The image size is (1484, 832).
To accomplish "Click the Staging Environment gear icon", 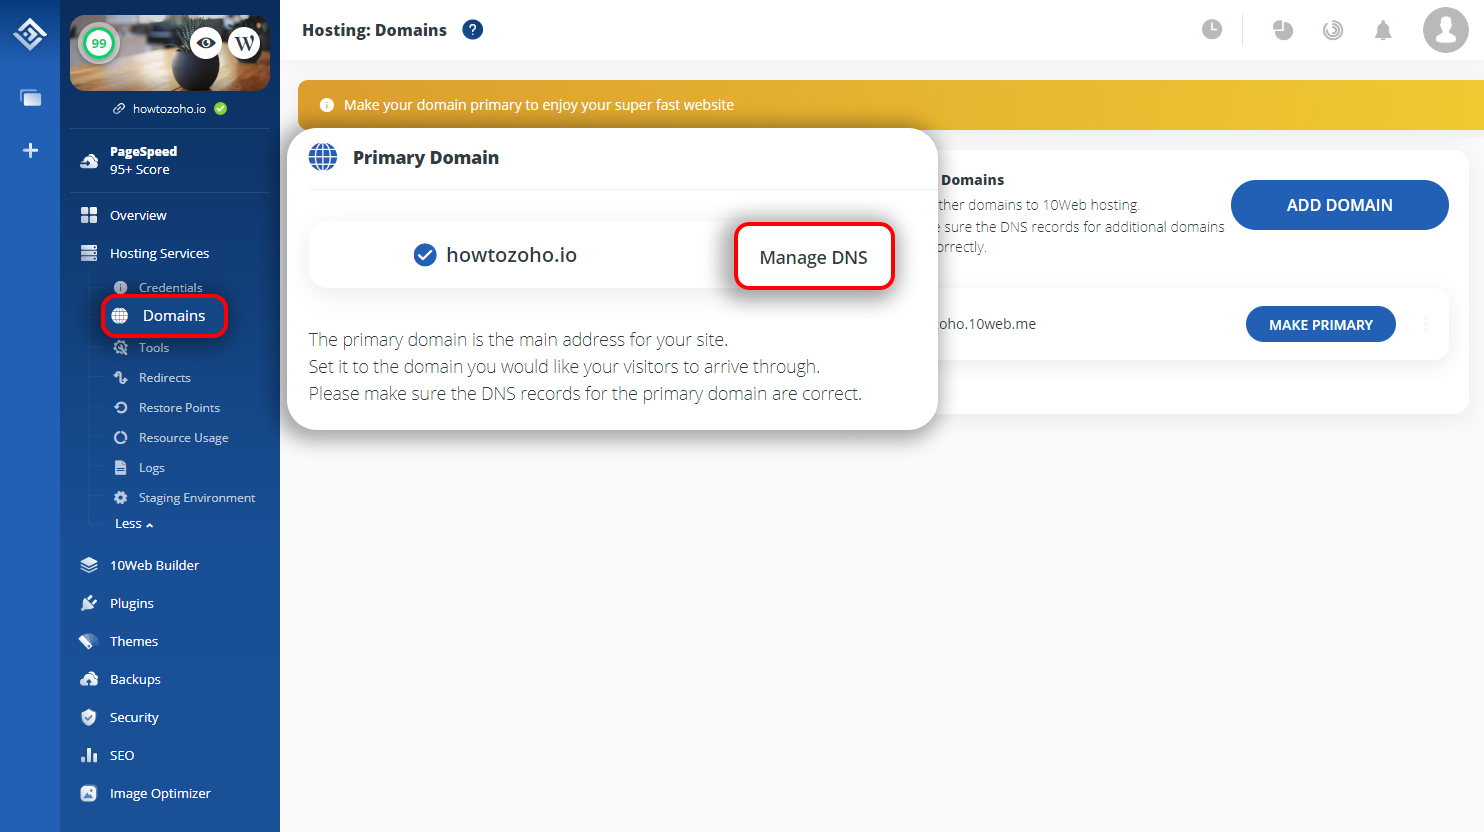I will pyautogui.click(x=121, y=498).
